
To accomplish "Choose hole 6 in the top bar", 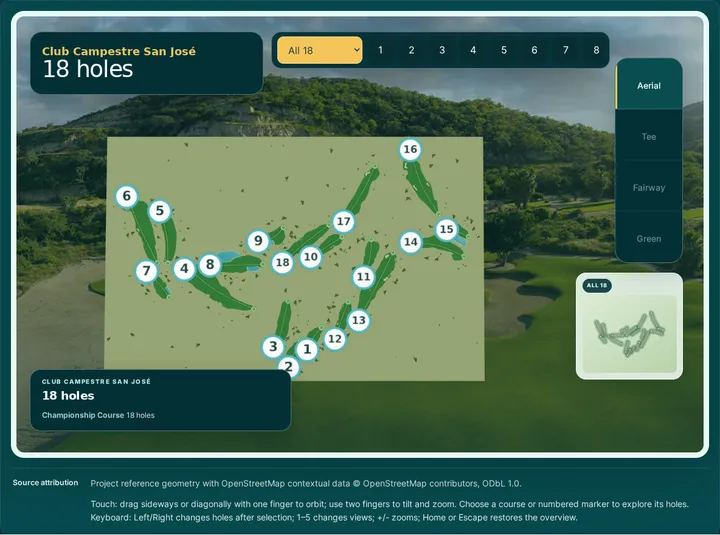I will pyautogui.click(x=534, y=50).
